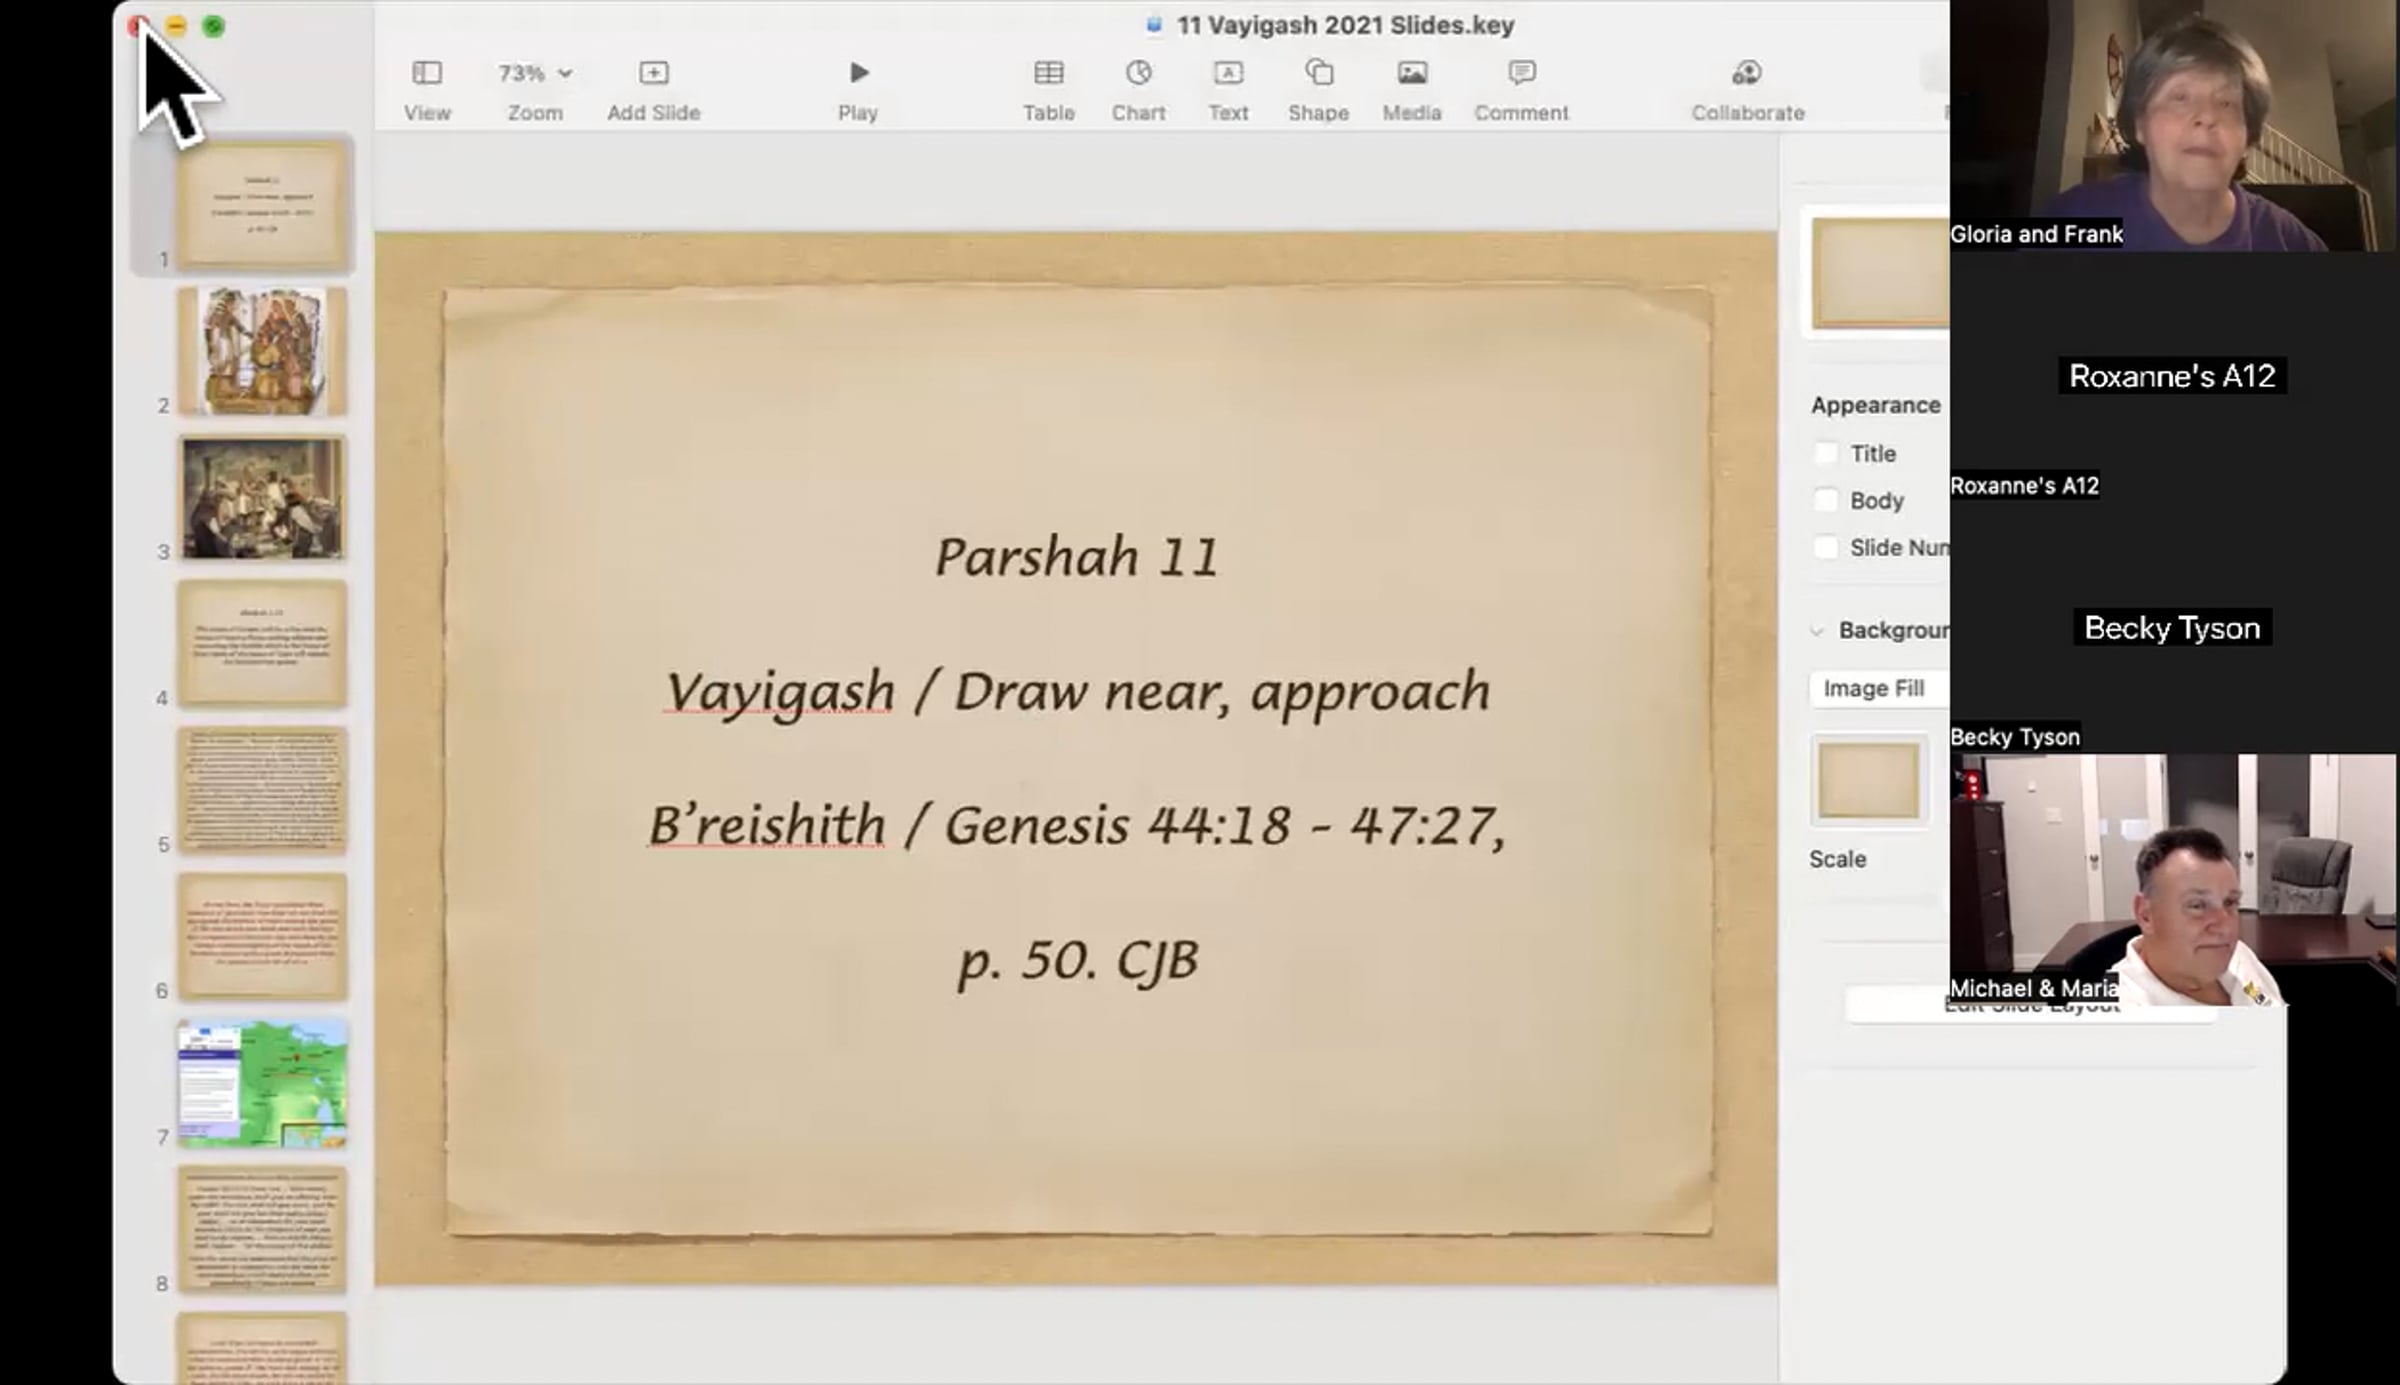Add a Comment from toolbar

coord(1521,73)
